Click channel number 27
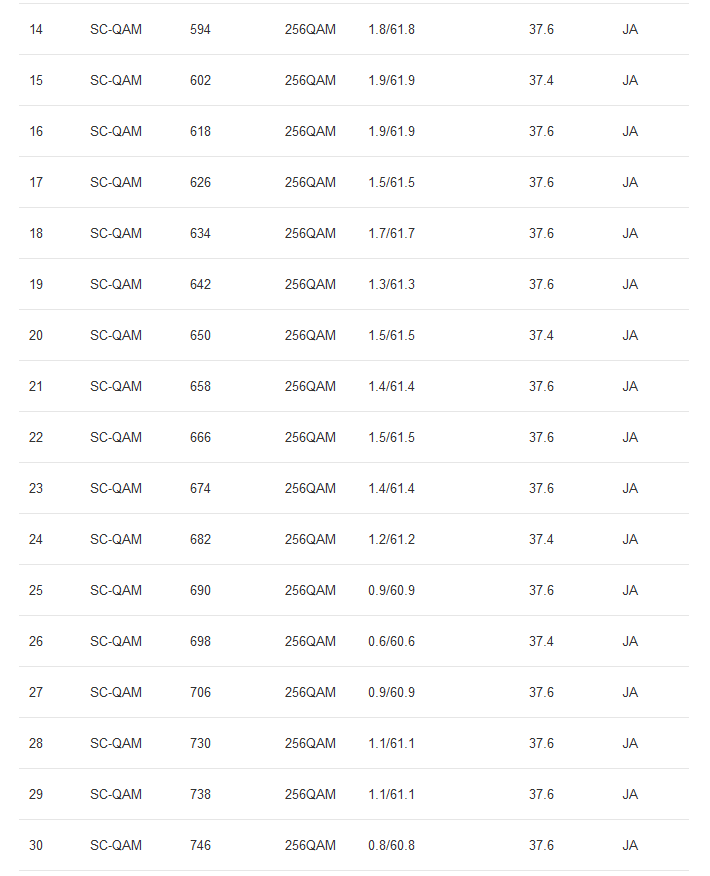The width and height of the screenshot is (710, 876). [36, 693]
